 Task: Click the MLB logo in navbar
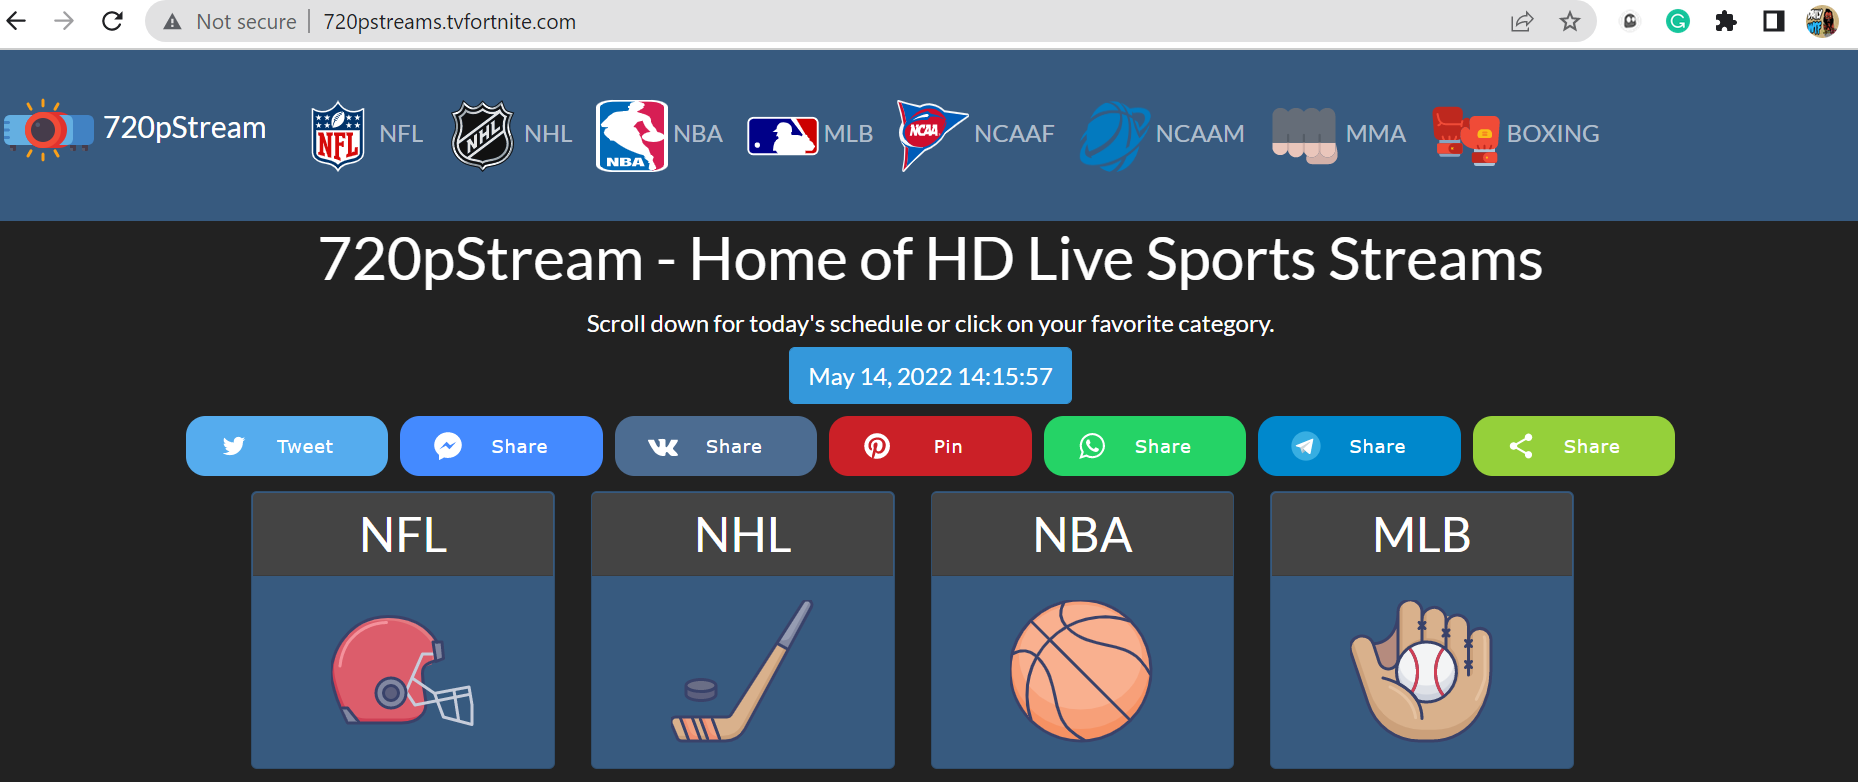783,136
